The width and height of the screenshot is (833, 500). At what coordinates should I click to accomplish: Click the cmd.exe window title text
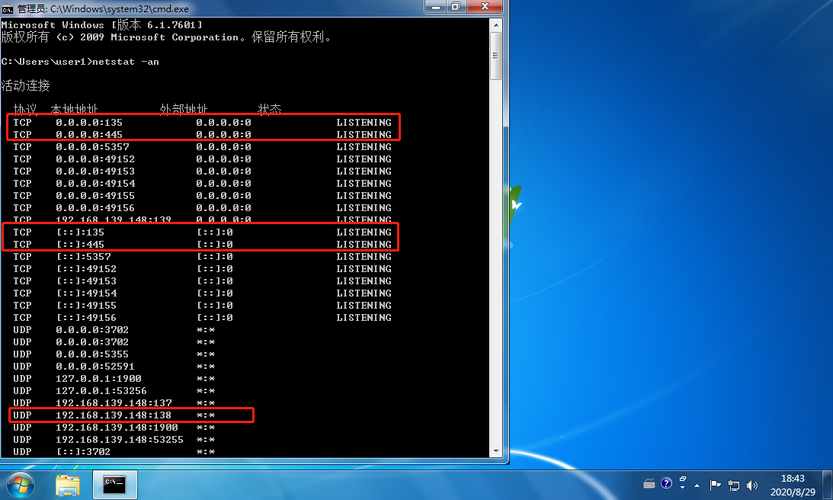[x=103, y=9]
